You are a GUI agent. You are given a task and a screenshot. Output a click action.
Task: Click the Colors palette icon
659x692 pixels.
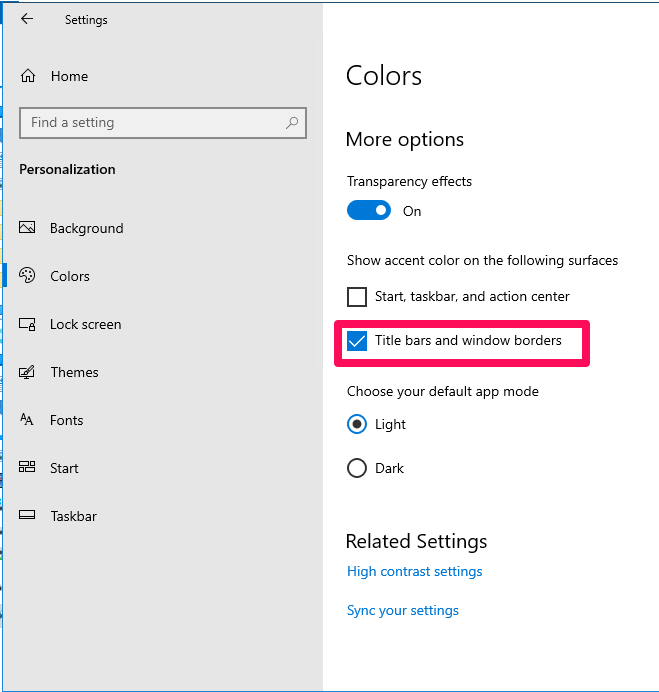27,275
